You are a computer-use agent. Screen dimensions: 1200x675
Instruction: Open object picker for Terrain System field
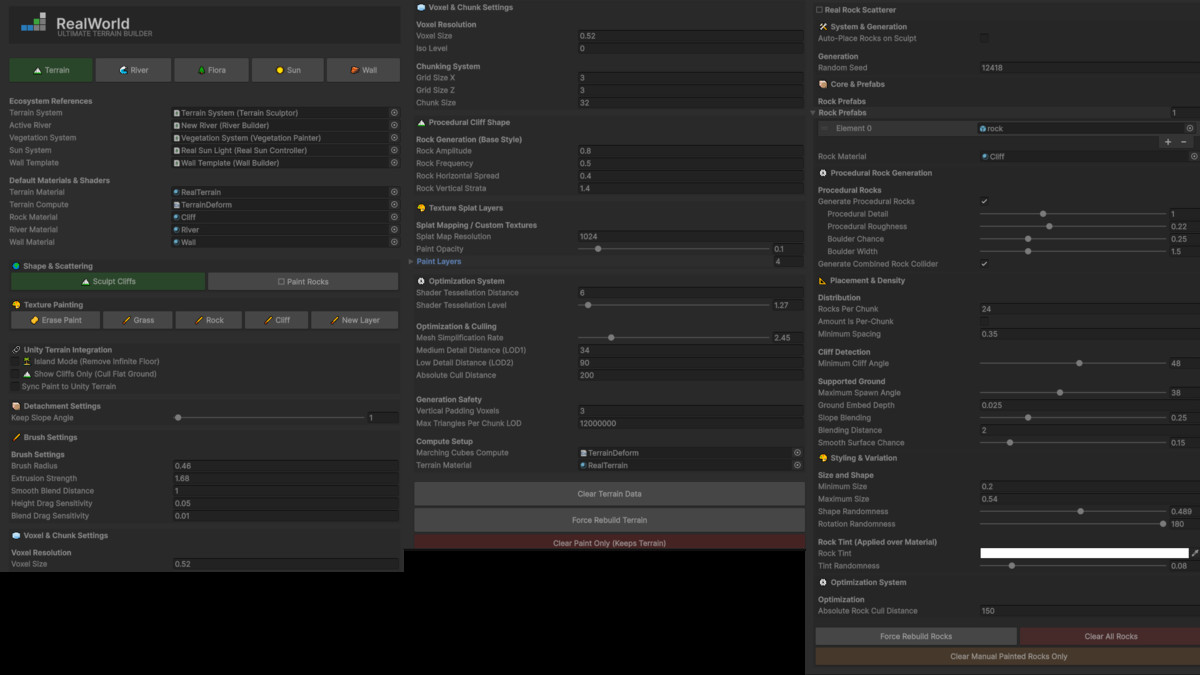(394, 113)
